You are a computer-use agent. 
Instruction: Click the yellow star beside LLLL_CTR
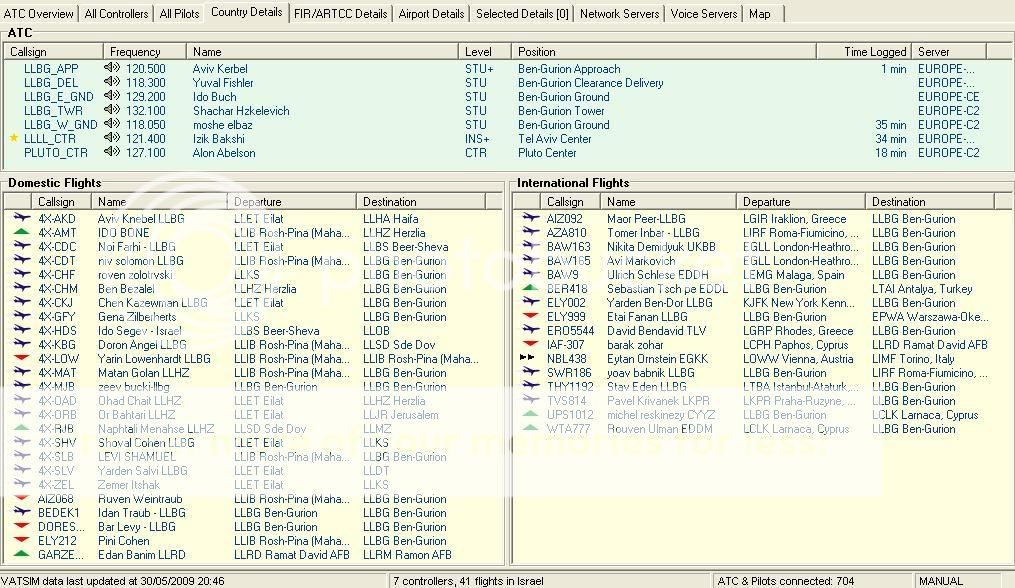tap(13, 139)
